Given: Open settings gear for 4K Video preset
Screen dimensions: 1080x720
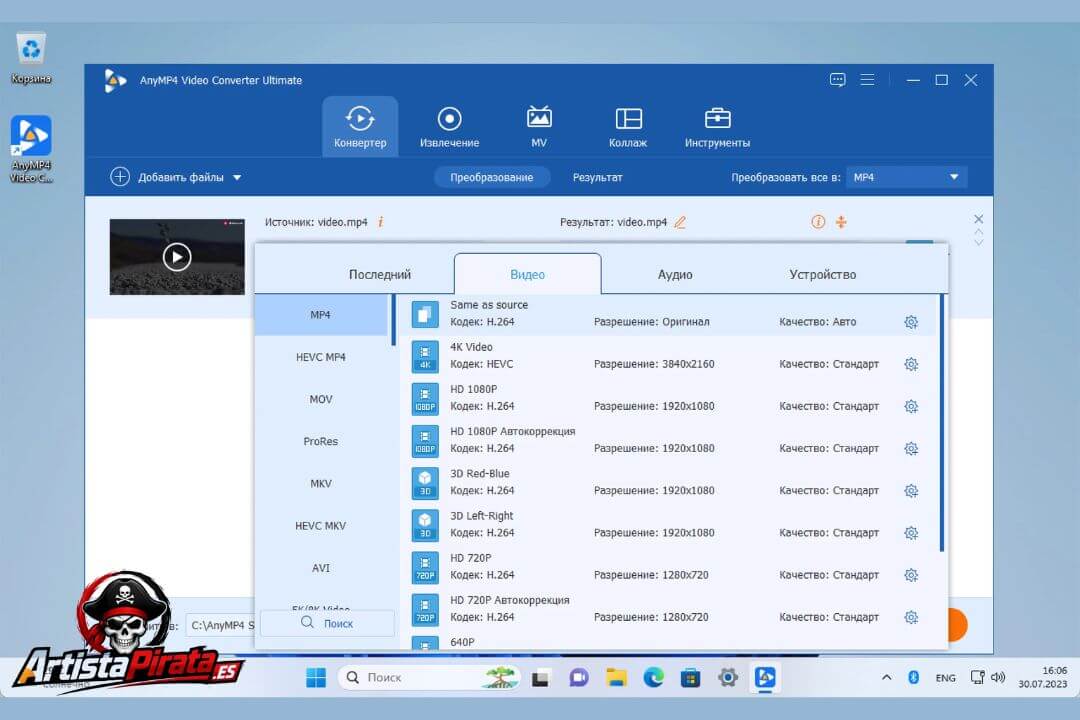Looking at the screenshot, I should 911,364.
